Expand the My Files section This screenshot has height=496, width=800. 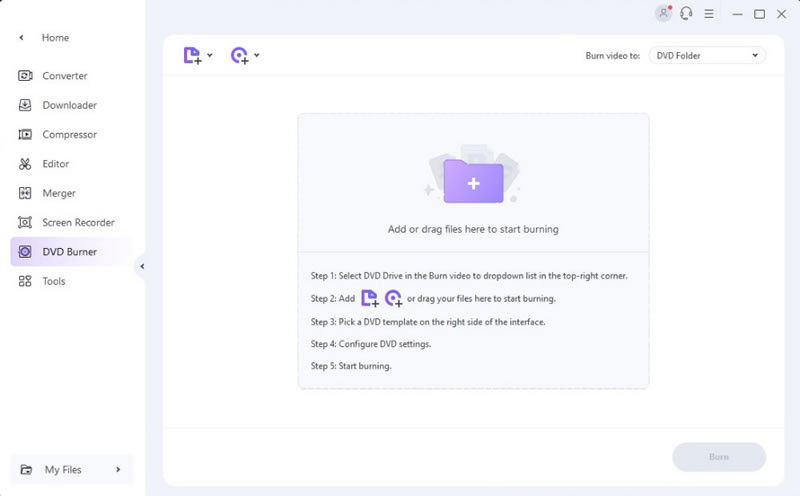pos(72,469)
